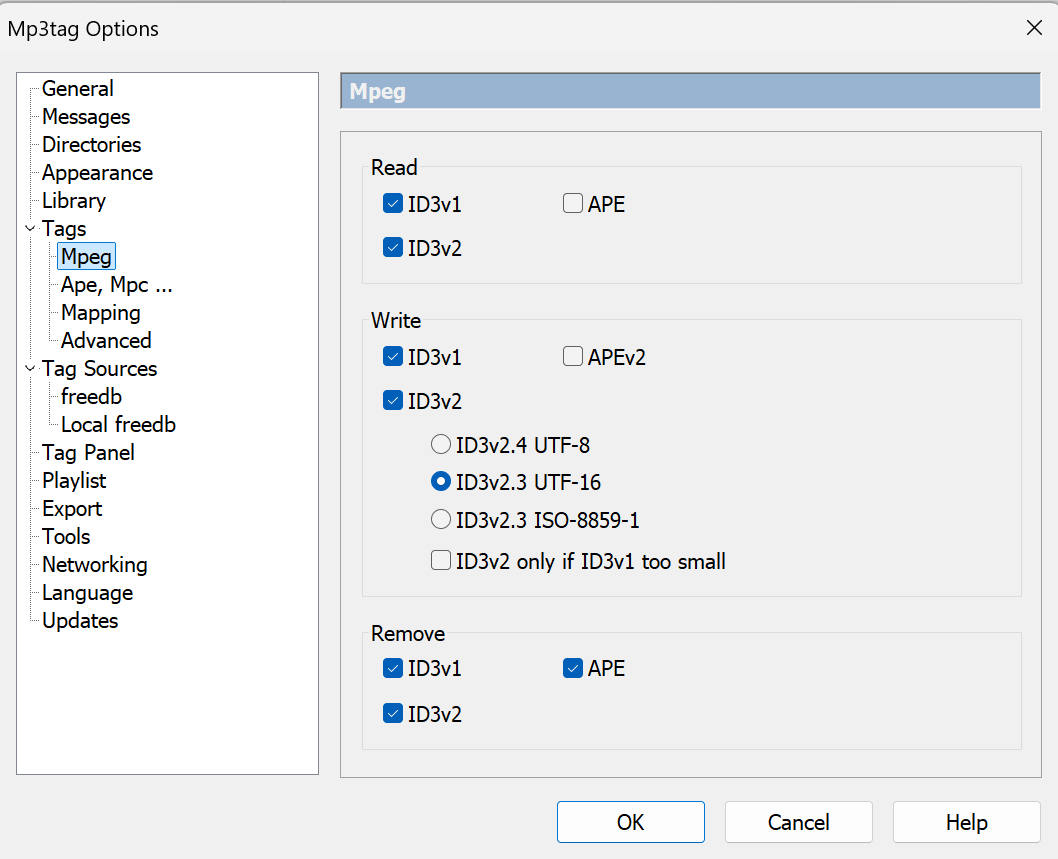1058x859 pixels.
Task: Open Help for this dialog
Action: 966,822
